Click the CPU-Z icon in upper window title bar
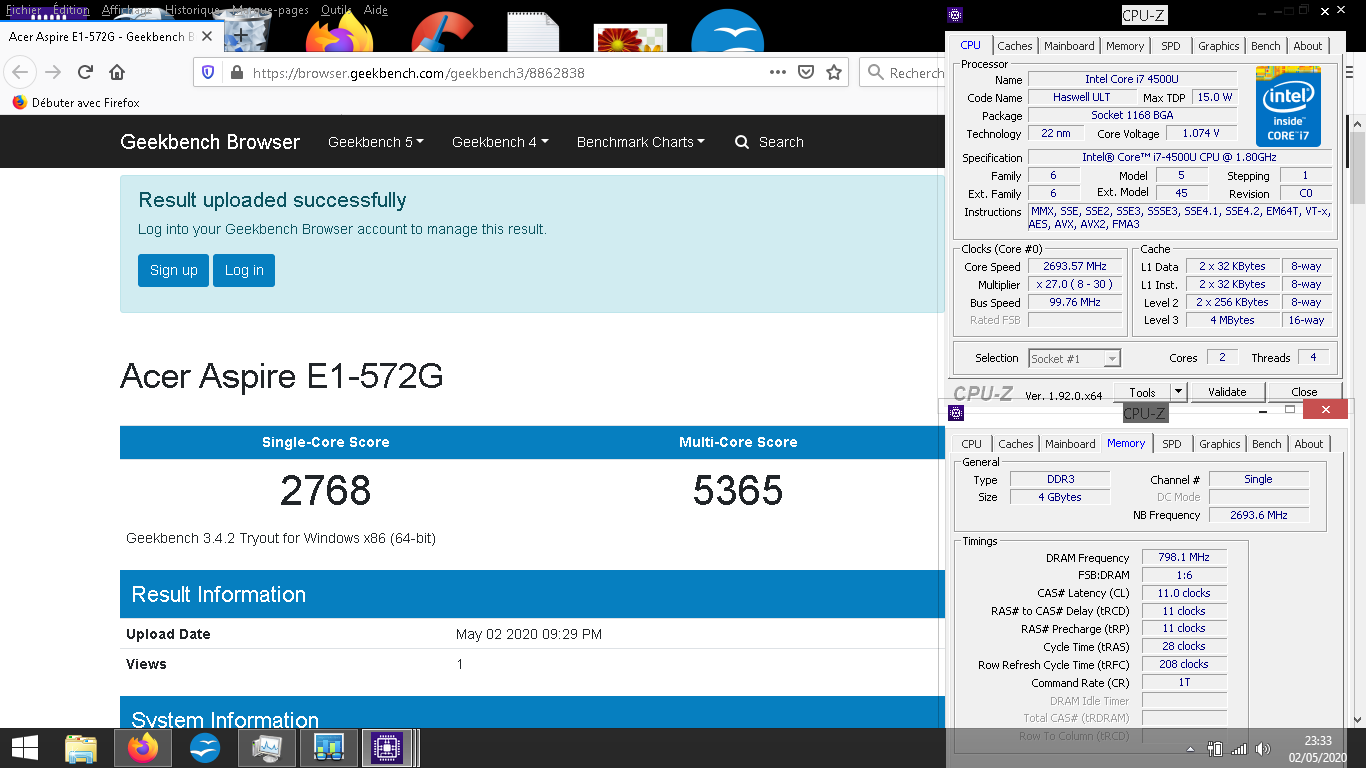 point(956,14)
